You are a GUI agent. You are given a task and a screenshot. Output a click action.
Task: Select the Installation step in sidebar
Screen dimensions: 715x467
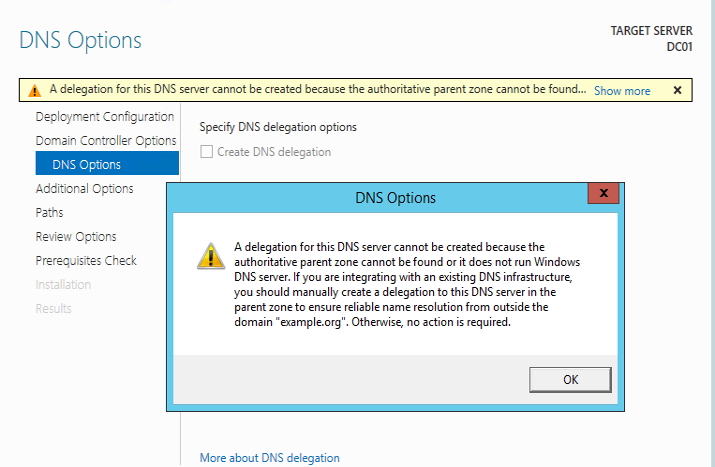[x=63, y=285]
